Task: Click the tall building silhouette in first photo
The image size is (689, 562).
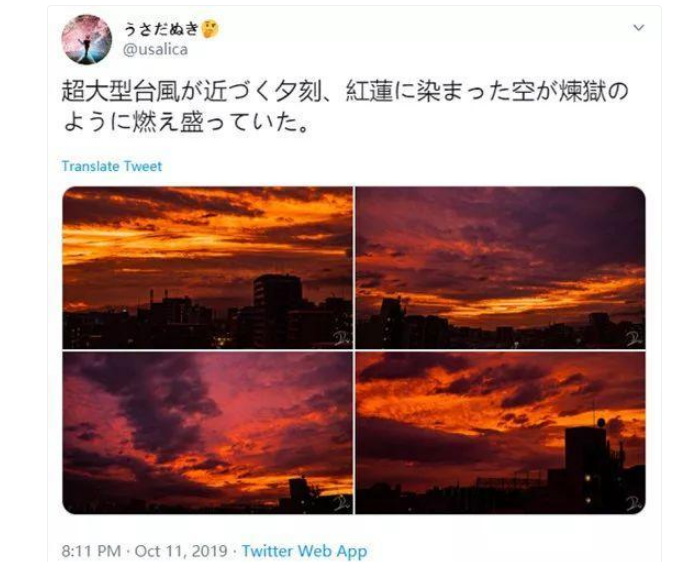Action: point(277,310)
